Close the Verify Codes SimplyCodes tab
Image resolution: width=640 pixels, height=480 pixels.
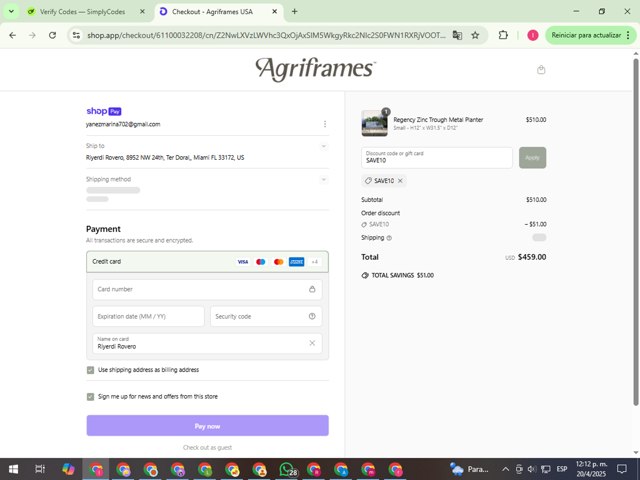tap(142, 11)
